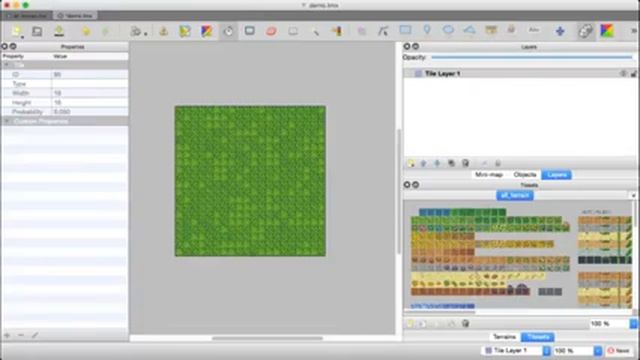Select the Insert Point pin tool
This screenshot has width=640, height=360.
(427, 30)
